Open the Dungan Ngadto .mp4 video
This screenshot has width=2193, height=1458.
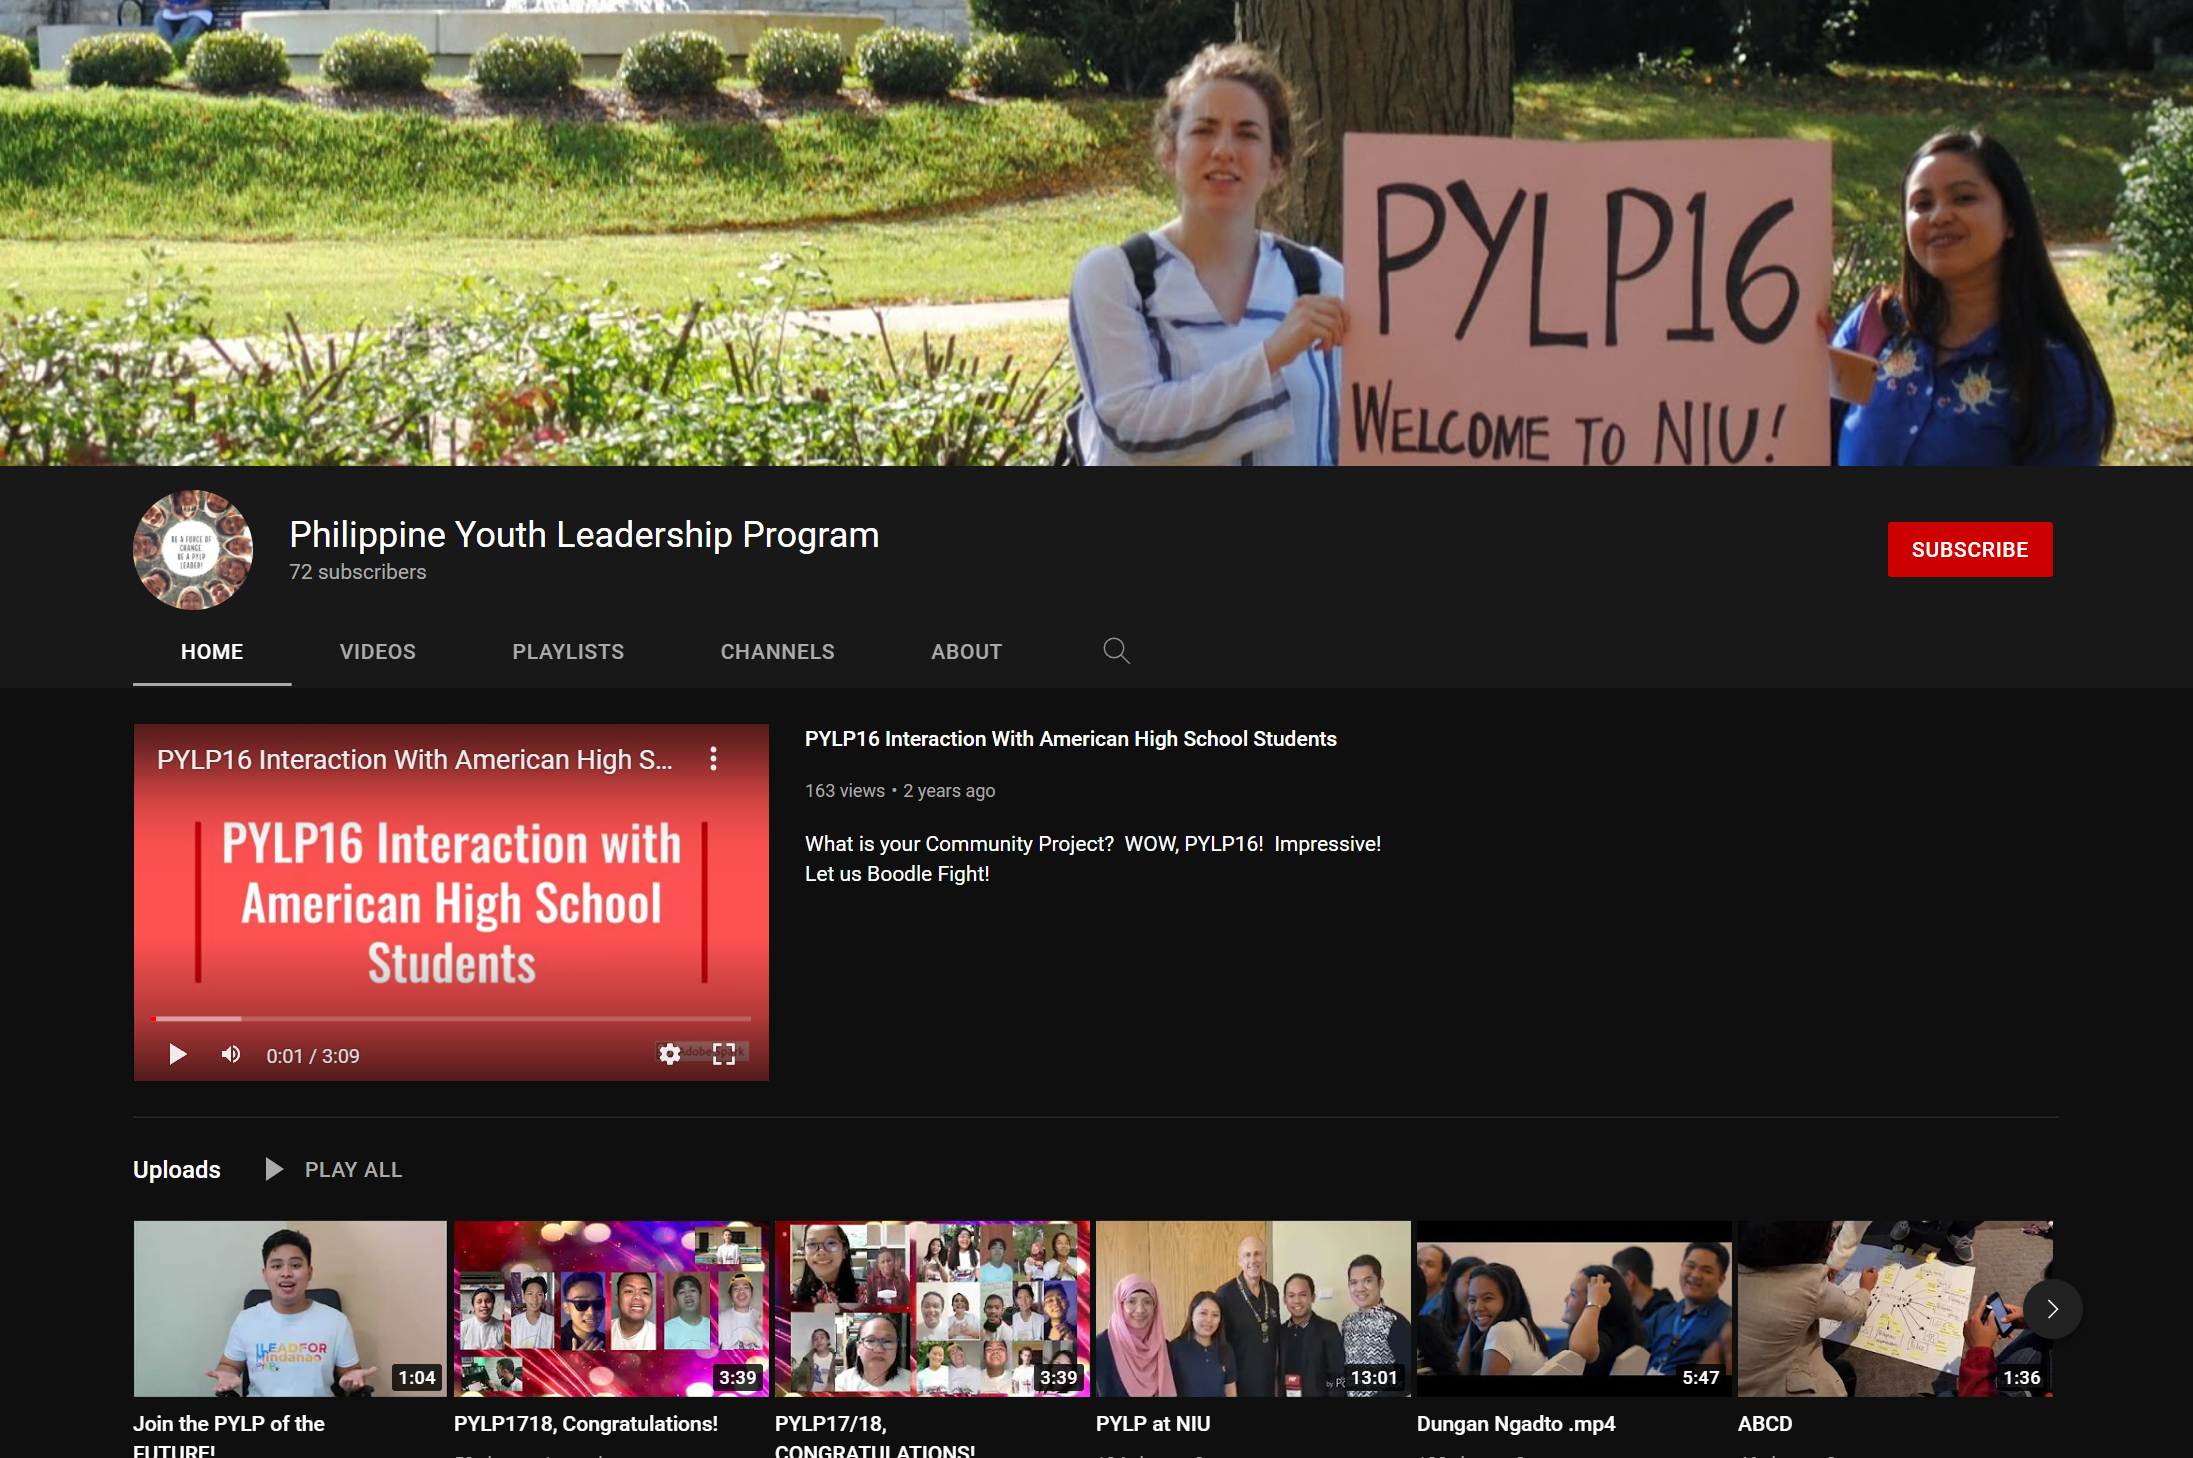click(1515, 1424)
